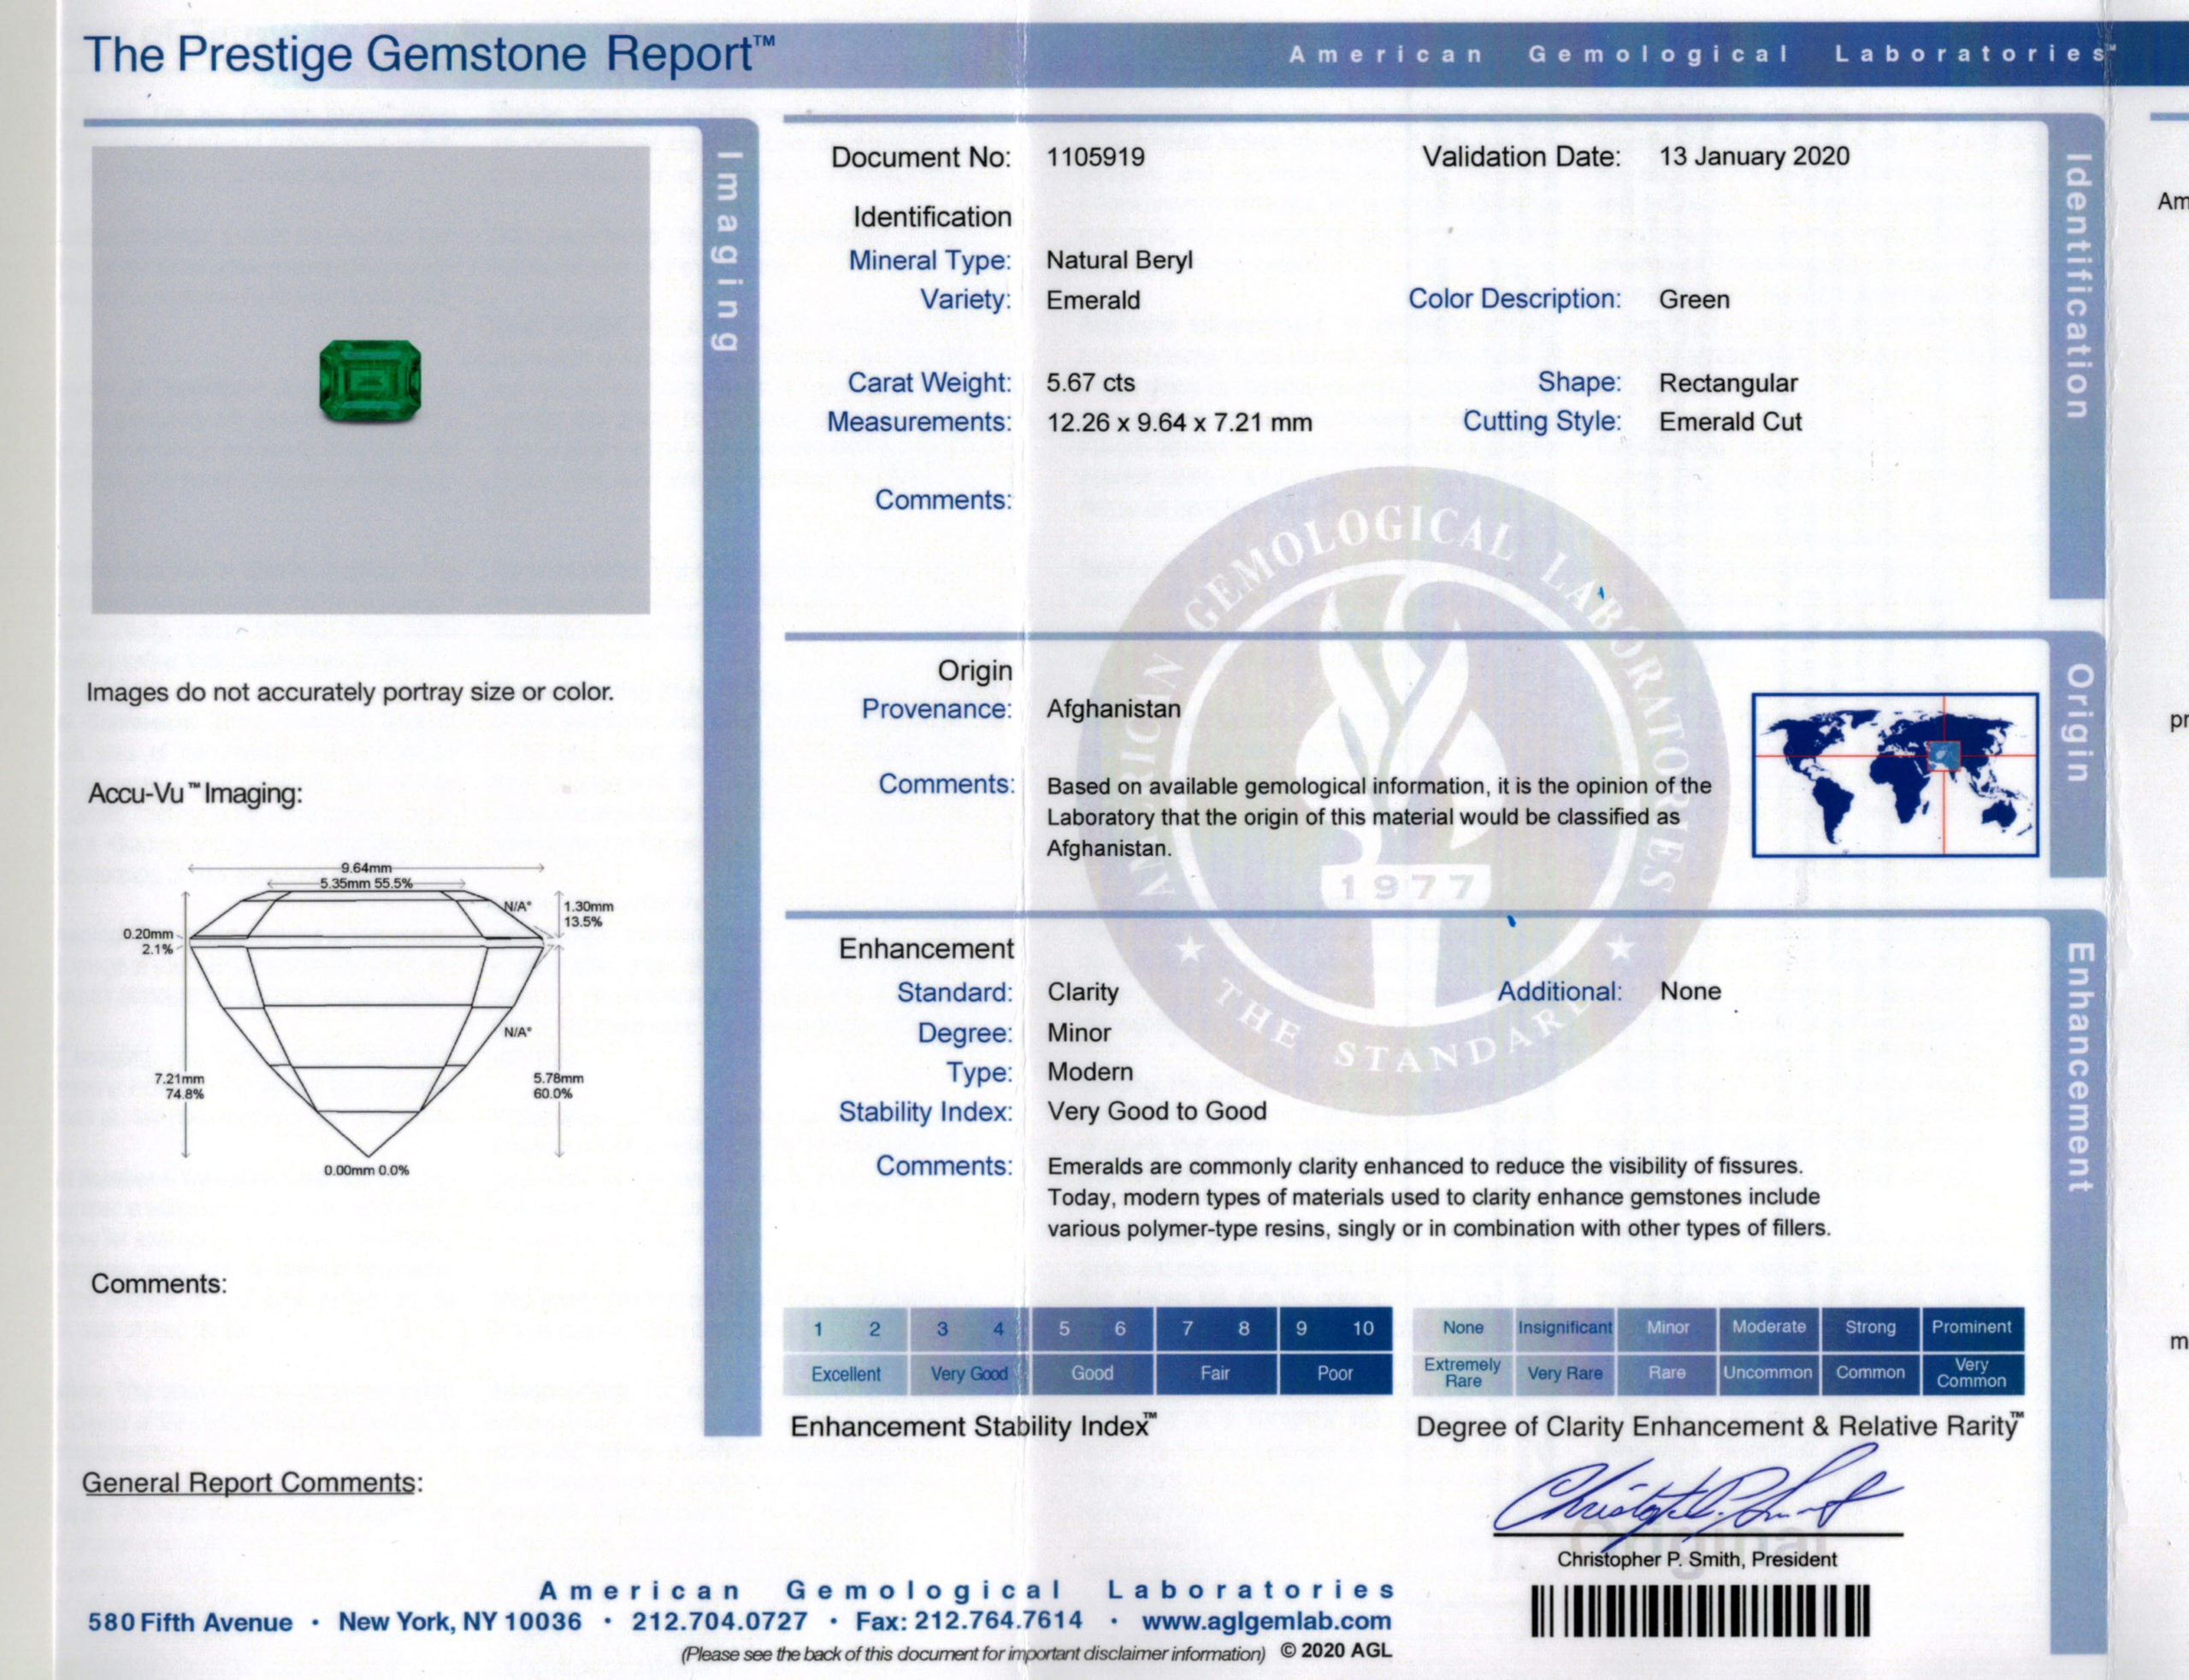The height and width of the screenshot is (1680, 2189).
Task: Click the 'Prominent' enhancement degree cell
Action: pyautogui.click(x=1971, y=1328)
